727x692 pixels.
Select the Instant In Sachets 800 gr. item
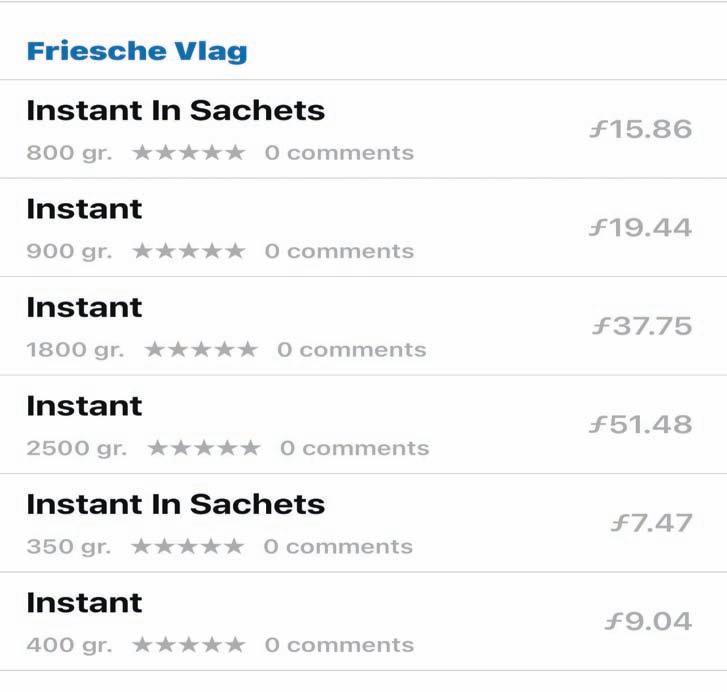click(x=364, y=129)
